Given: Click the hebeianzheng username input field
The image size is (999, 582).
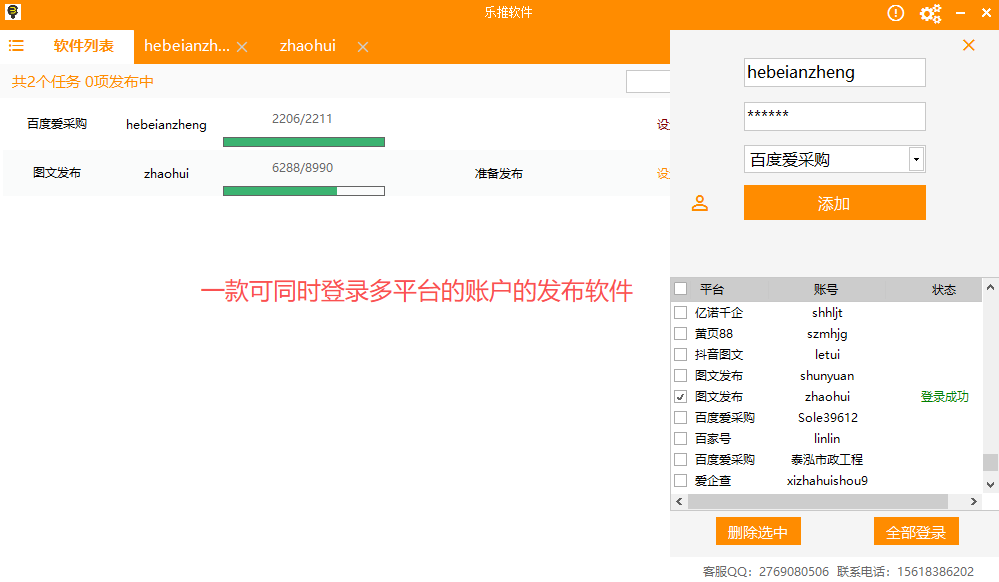Looking at the screenshot, I should 834,72.
